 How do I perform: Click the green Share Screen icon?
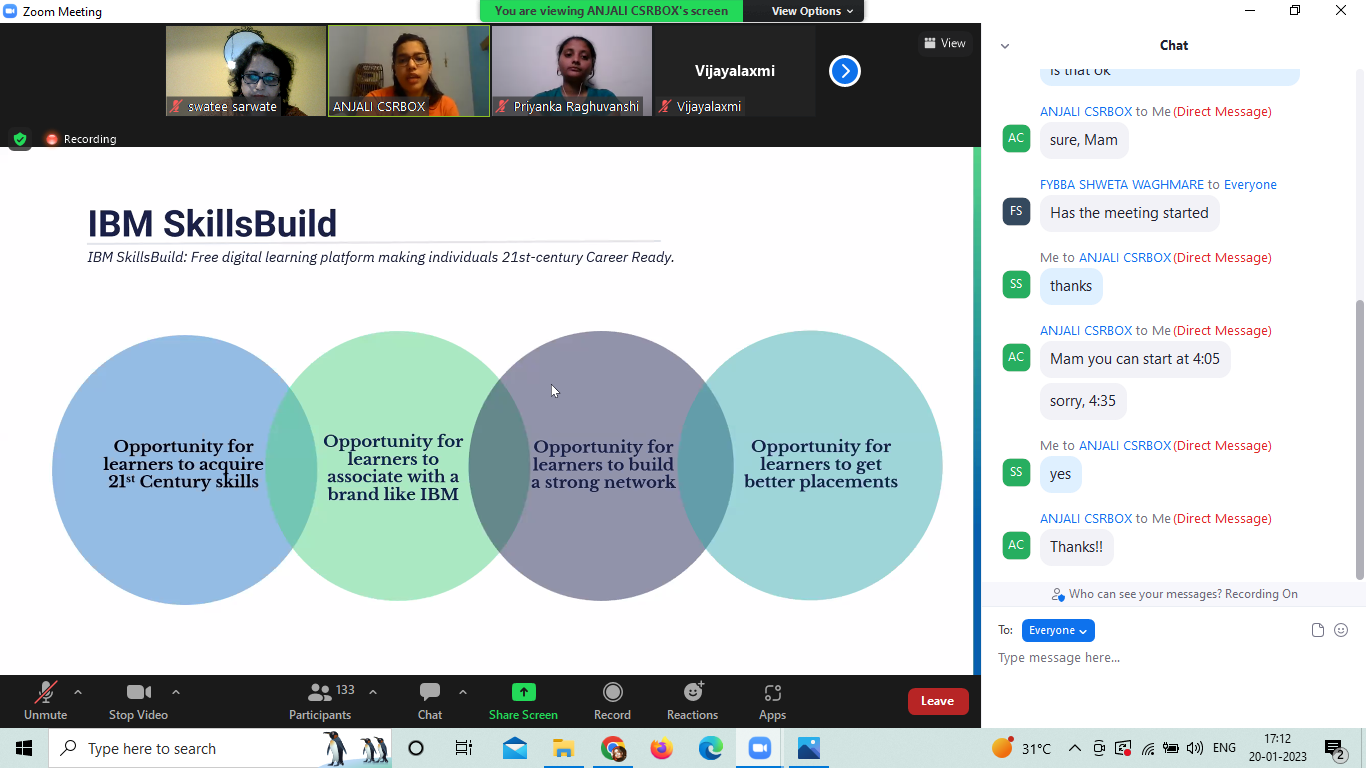pyautogui.click(x=523, y=692)
